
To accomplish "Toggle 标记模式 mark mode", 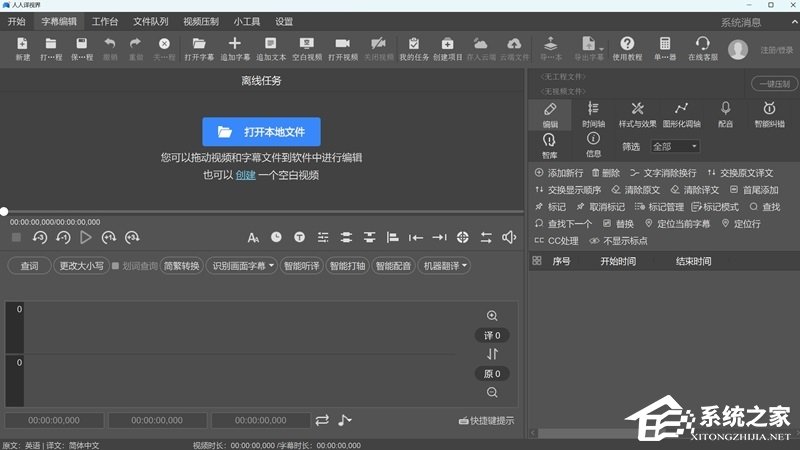I will tap(715, 207).
